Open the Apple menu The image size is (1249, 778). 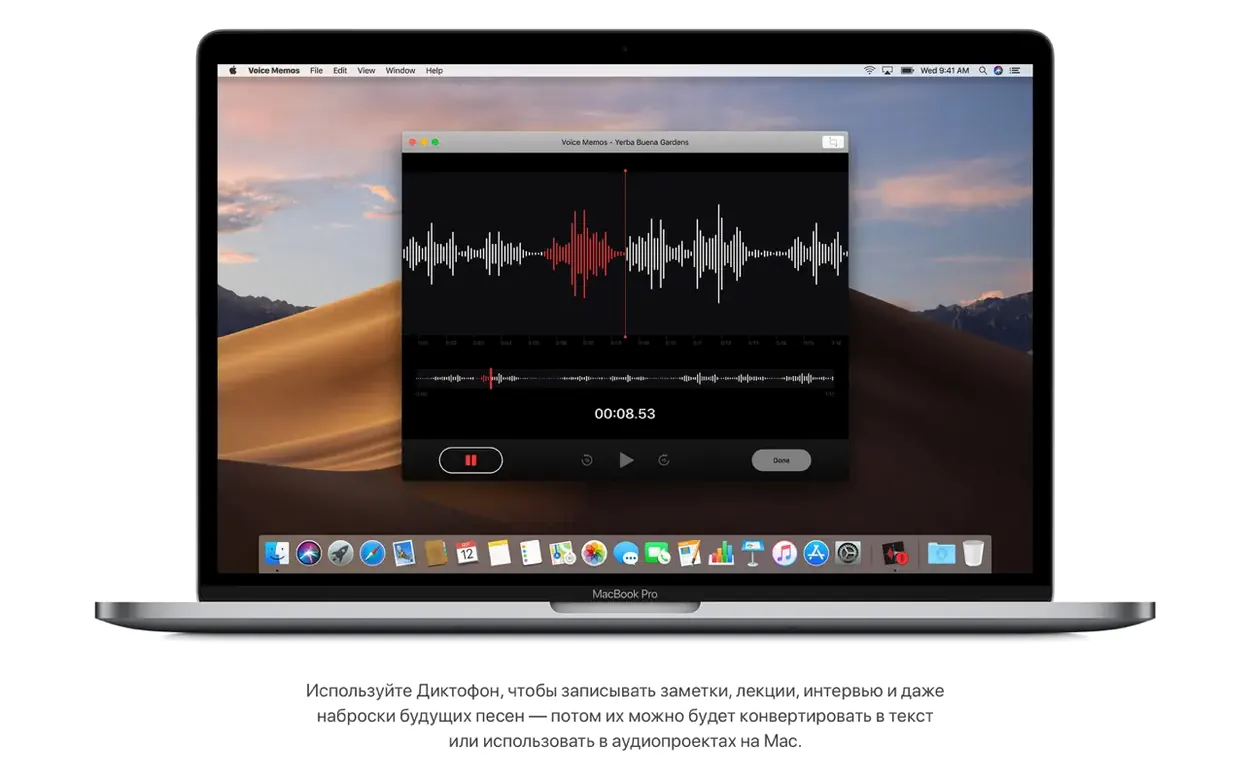click(x=233, y=71)
